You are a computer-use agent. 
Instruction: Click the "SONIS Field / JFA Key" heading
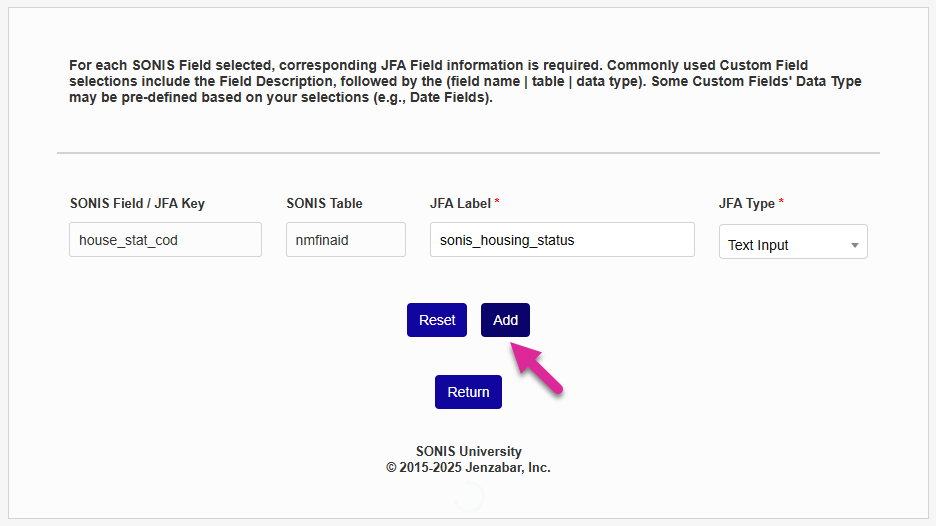click(137, 203)
